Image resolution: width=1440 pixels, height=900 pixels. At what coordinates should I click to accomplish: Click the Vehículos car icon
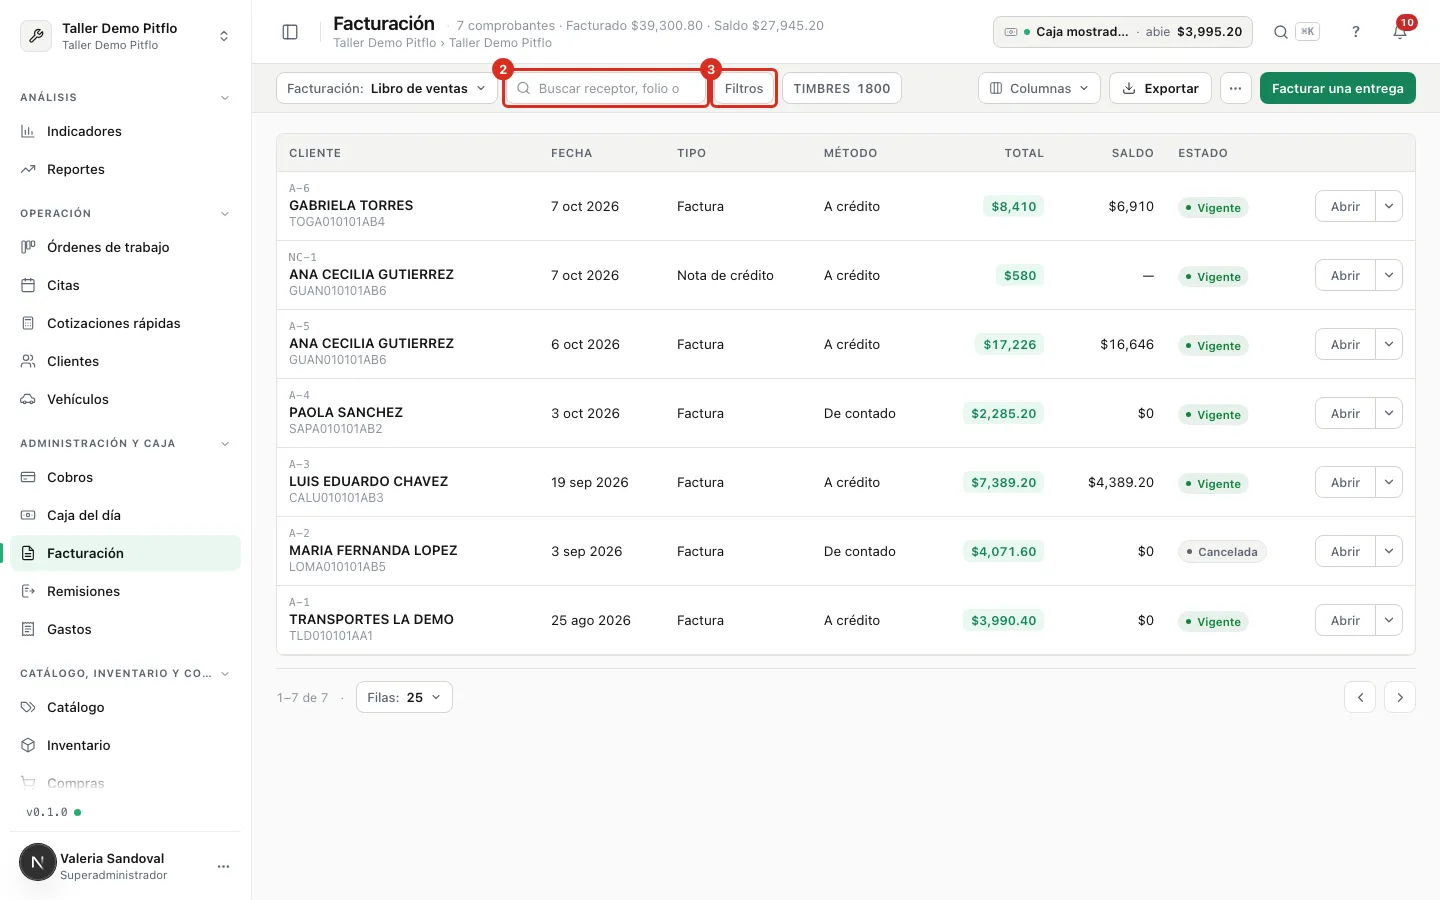click(28, 399)
